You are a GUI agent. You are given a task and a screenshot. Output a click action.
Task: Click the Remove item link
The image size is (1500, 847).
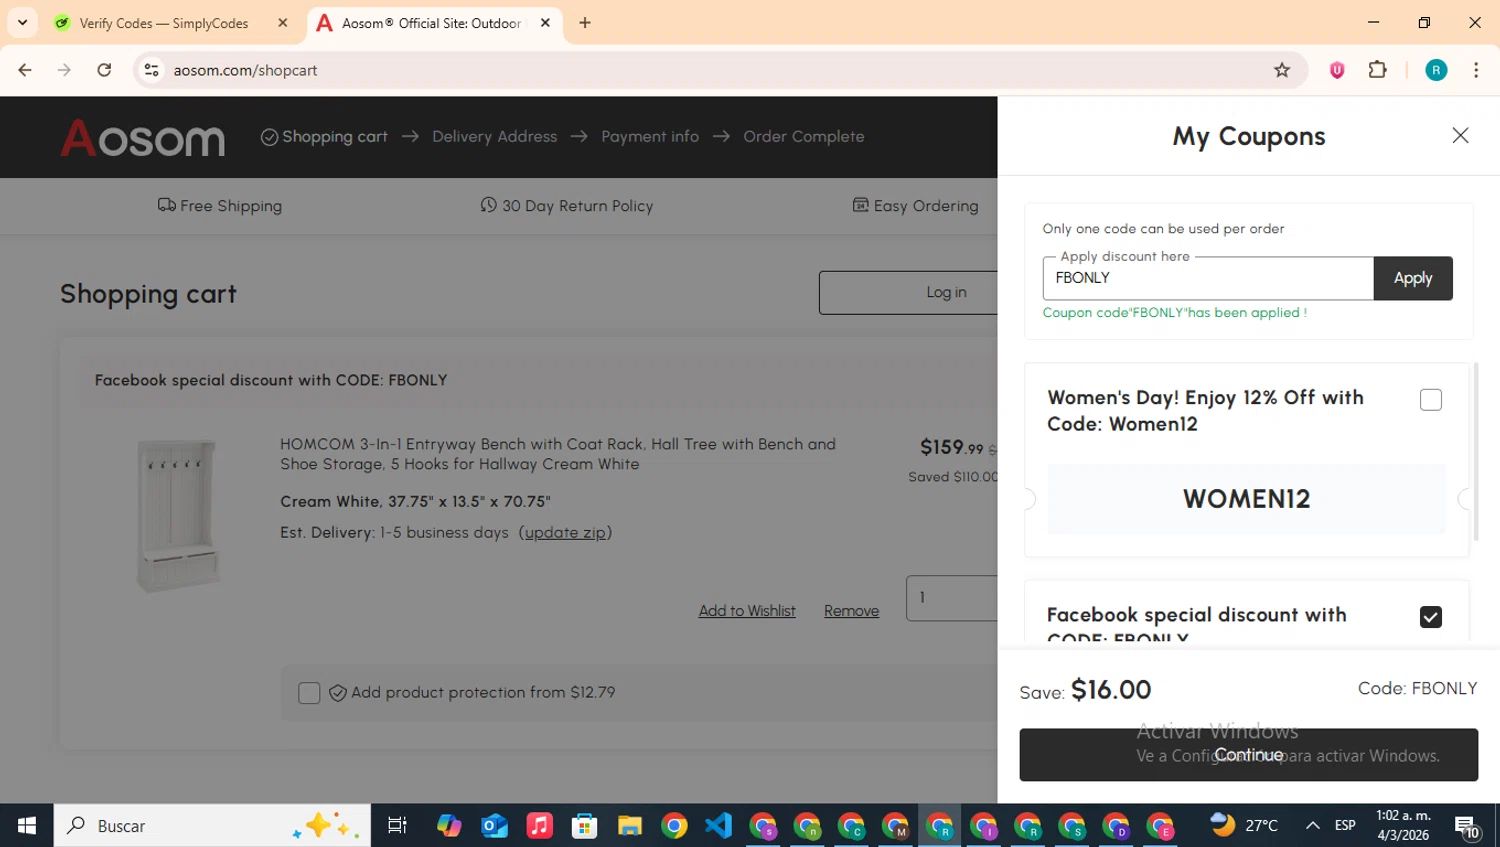coord(851,611)
